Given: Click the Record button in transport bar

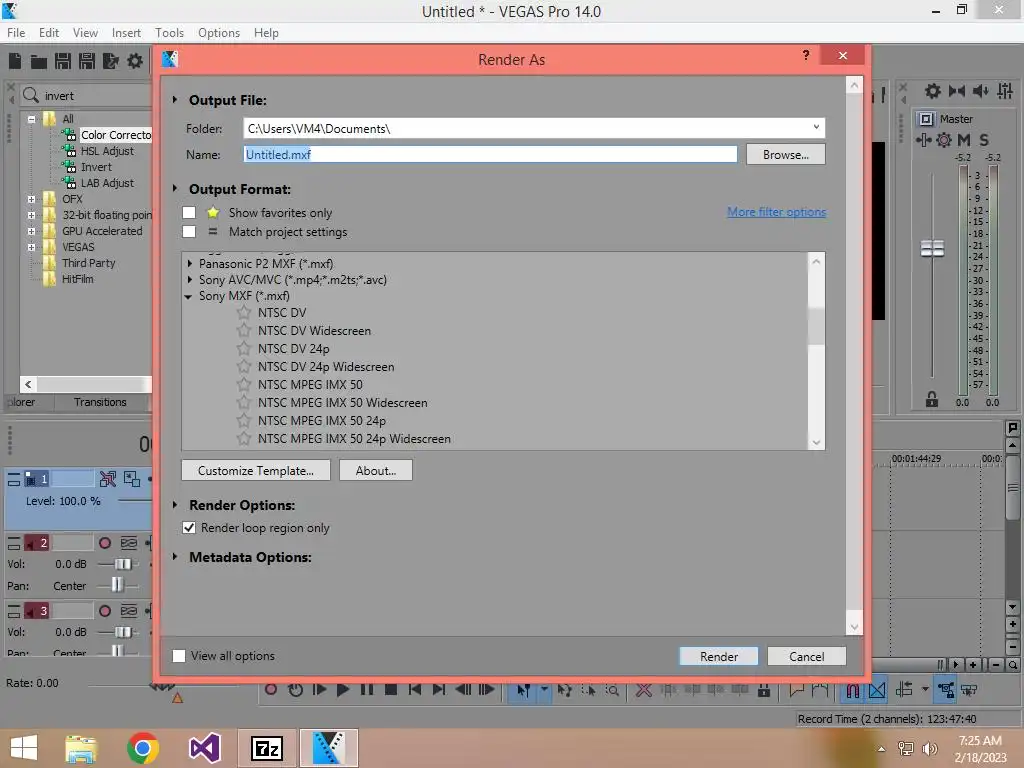Looking at the screenshot, I should click(271, 690).
